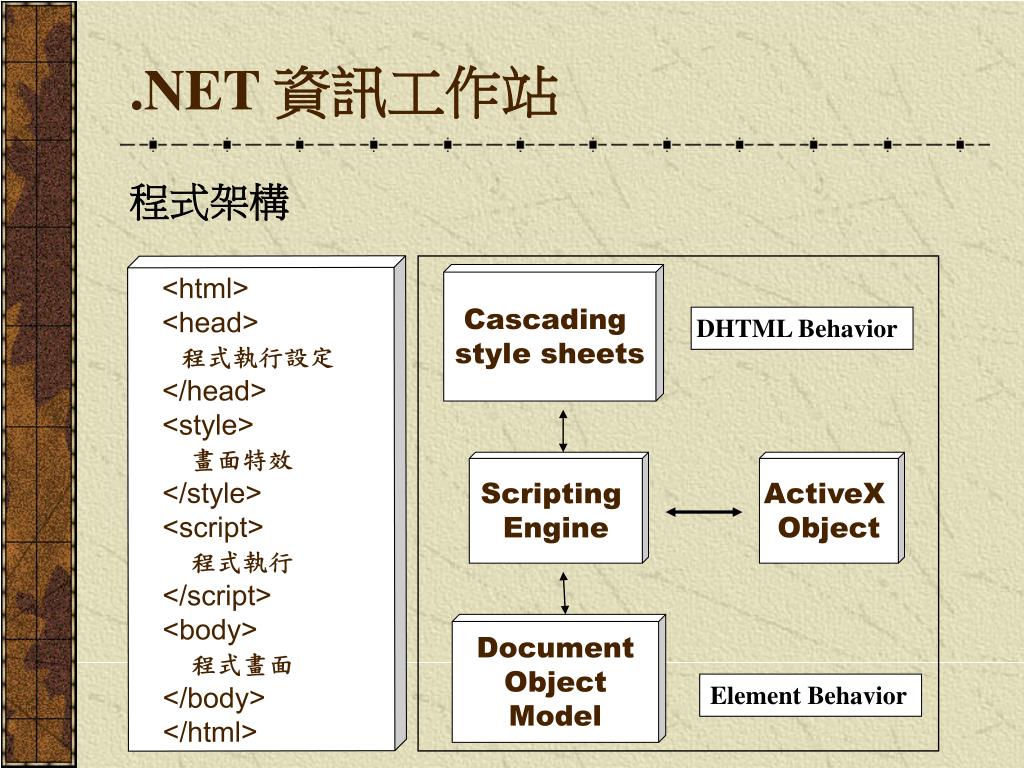Click the '<script>' opening tag line
The image size is (1024, 768).
213,528
